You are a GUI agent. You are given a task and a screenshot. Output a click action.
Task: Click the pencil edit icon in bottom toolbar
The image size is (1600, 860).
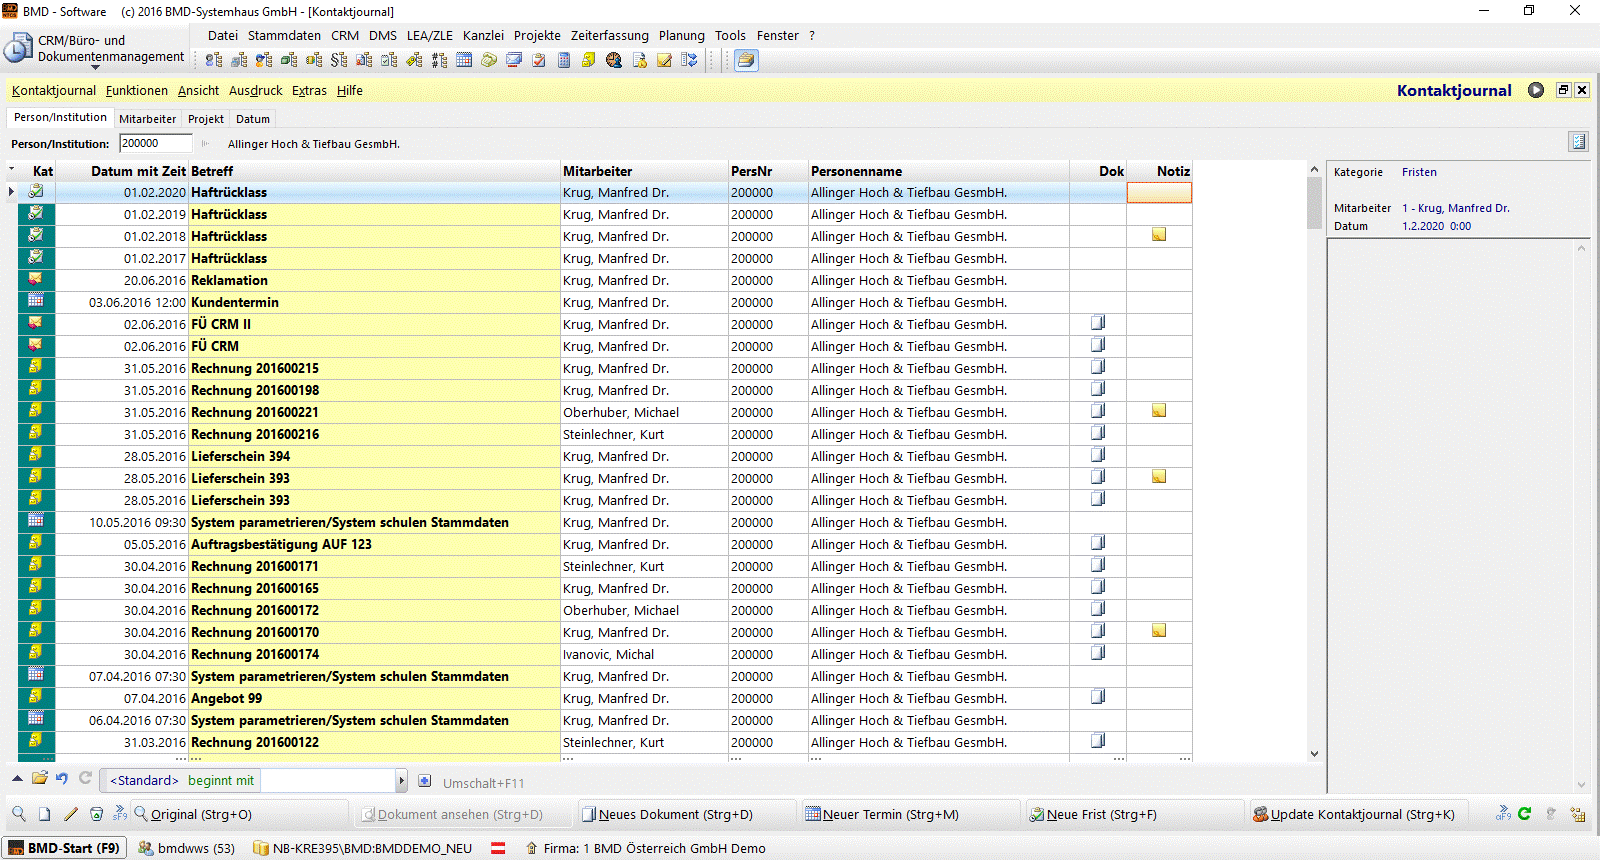click(70, 814)
